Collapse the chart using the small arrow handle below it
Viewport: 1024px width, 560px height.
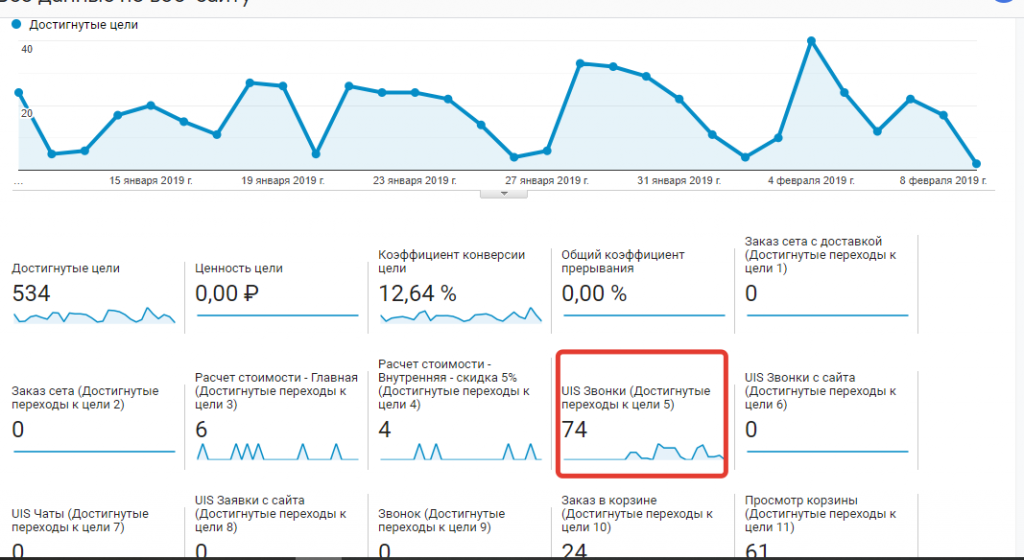tap(504, 193)
